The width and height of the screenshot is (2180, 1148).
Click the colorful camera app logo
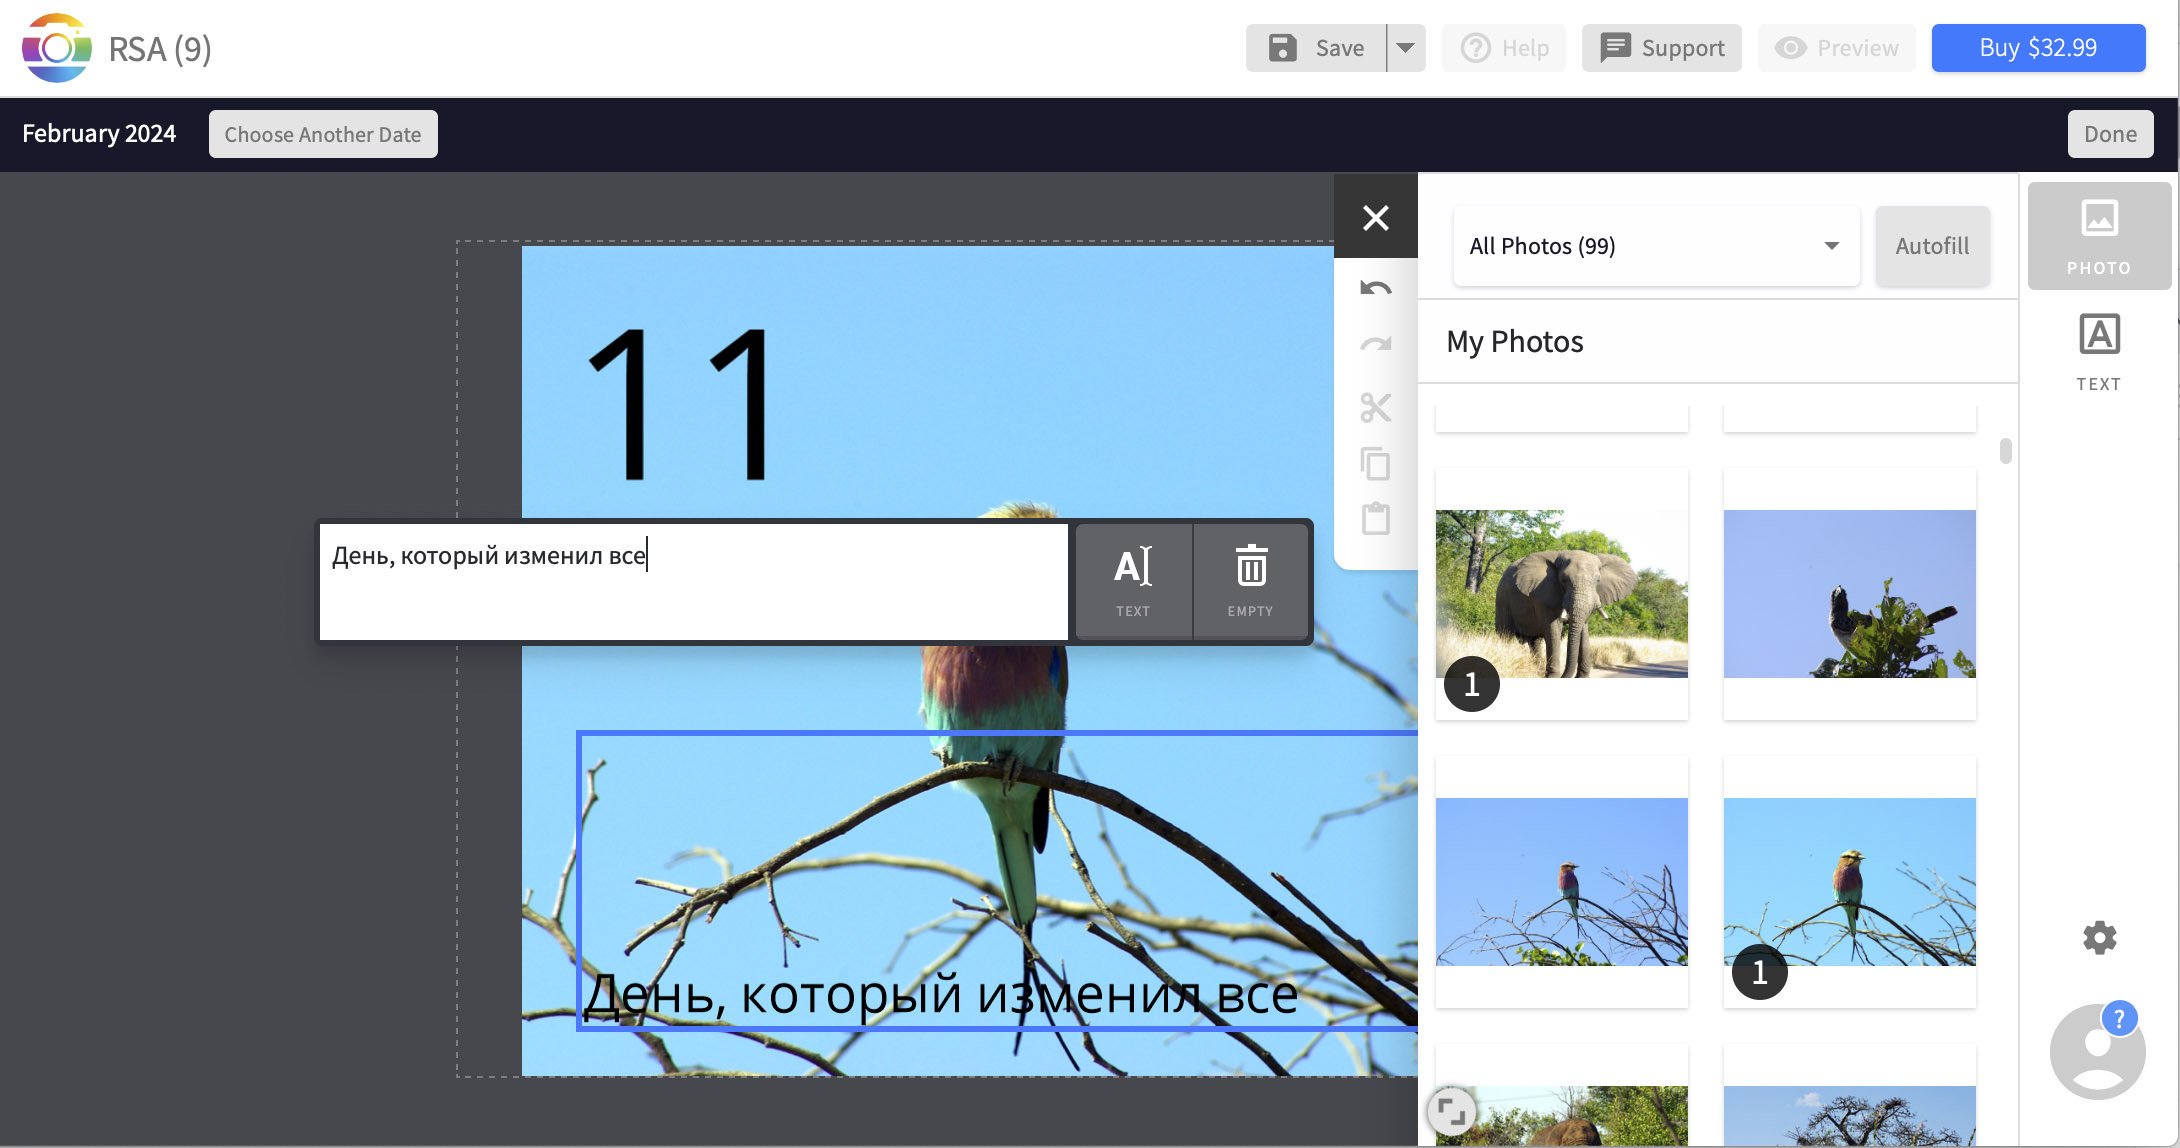tap(57, 48)
